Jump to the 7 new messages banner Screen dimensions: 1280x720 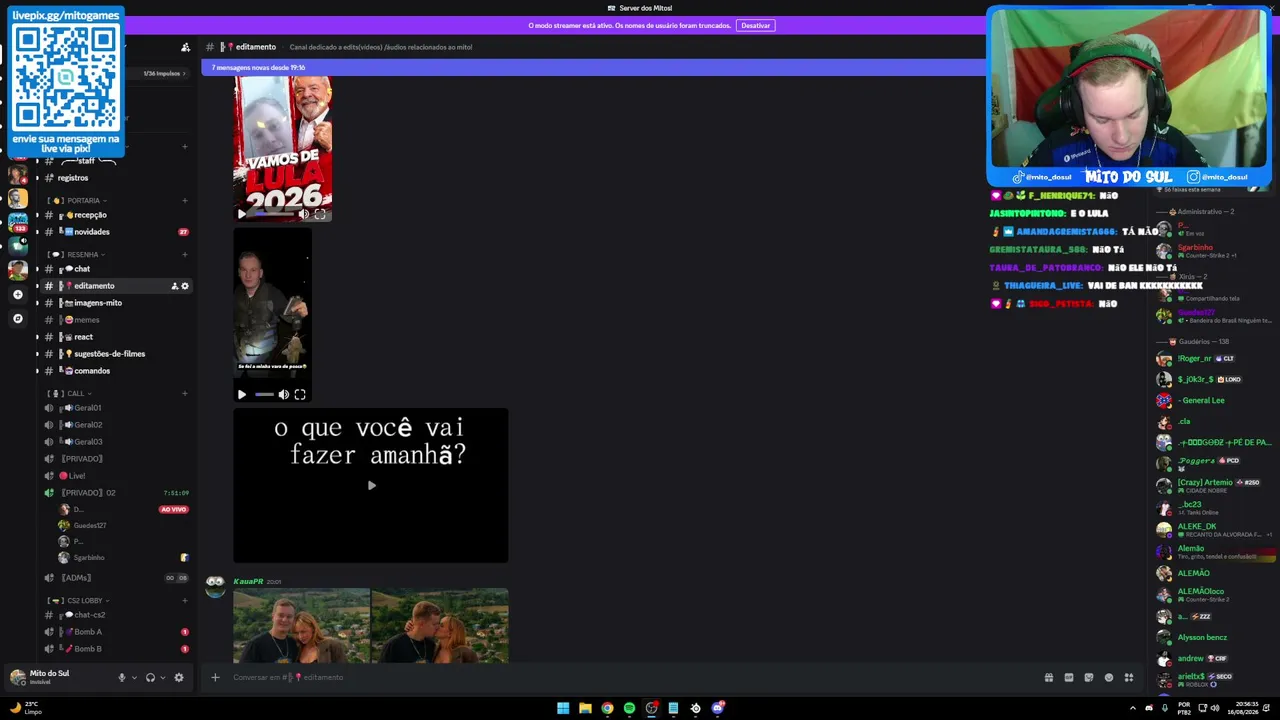click(593, 67)
